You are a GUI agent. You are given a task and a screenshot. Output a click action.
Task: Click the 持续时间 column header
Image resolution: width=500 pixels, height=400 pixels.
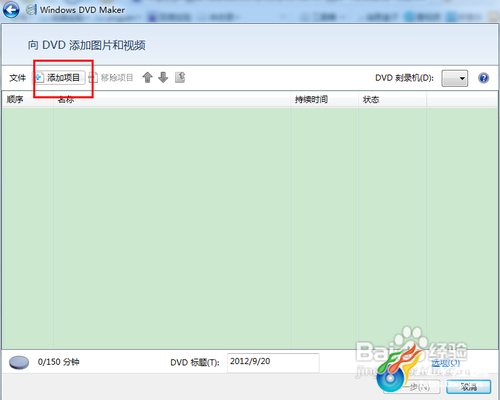click(x=324, y=99)
